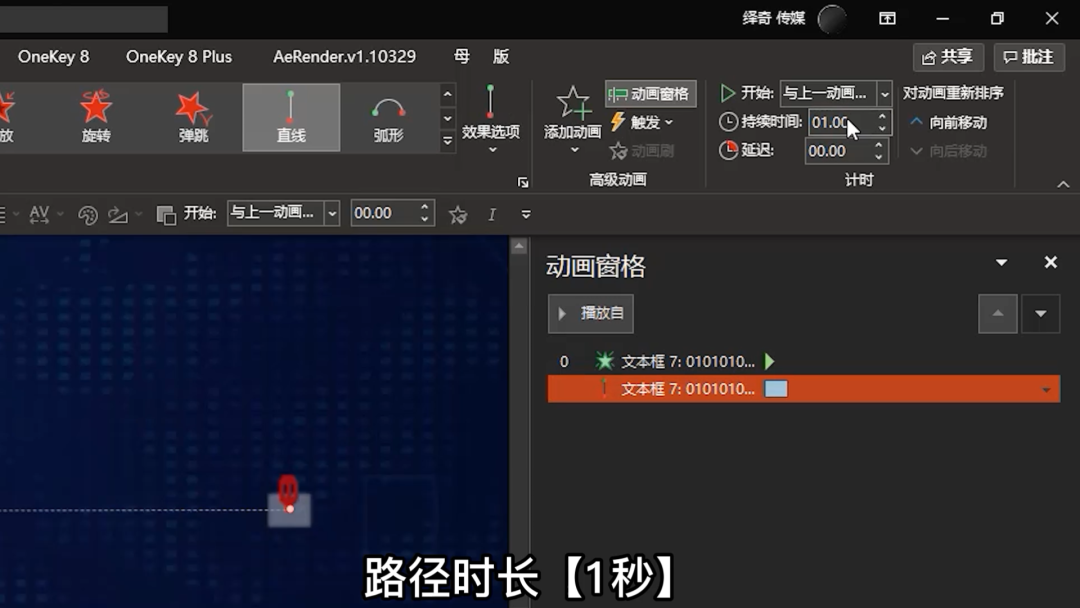Choose the 弧形 arc path animation
The image size is (1080, 608).
point(388,117)
